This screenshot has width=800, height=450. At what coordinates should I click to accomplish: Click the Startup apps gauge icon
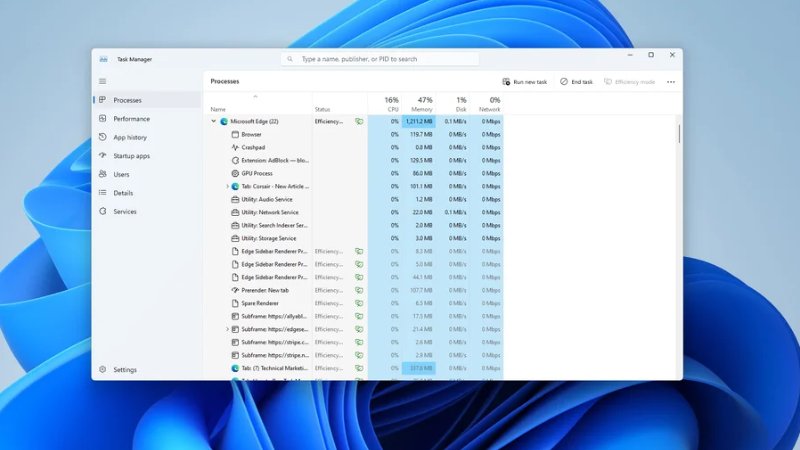coord(103,156)
